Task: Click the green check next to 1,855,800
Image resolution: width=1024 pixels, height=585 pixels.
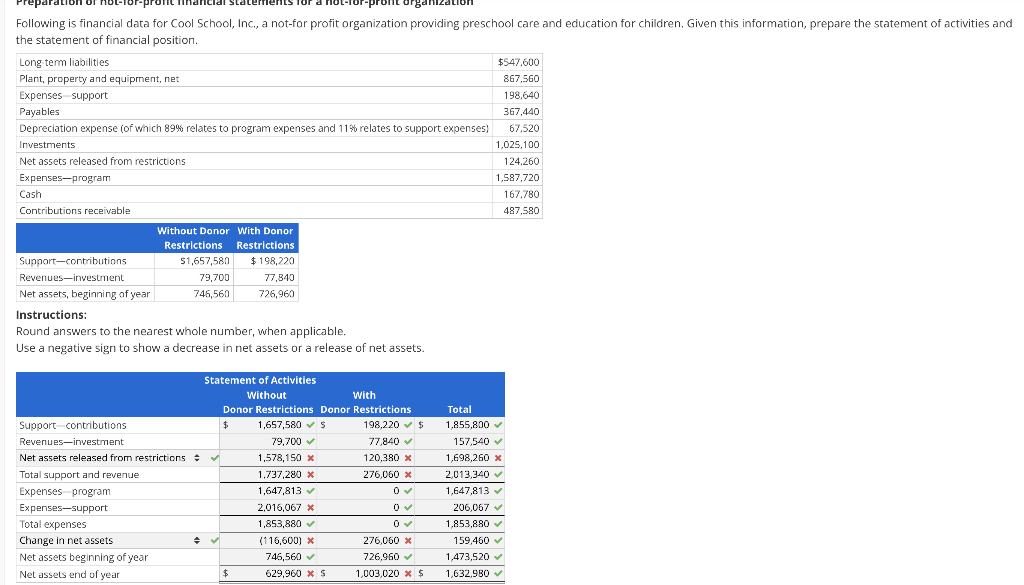Action: coord(498,425)
